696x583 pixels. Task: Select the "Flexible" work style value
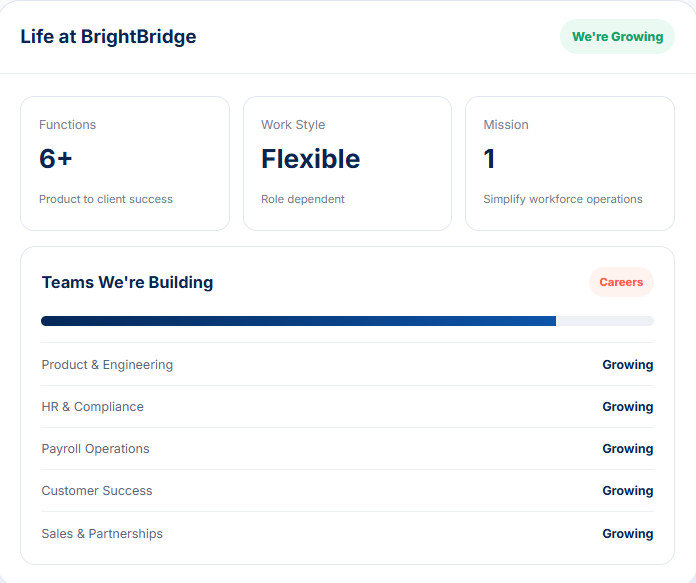point(310,159)
